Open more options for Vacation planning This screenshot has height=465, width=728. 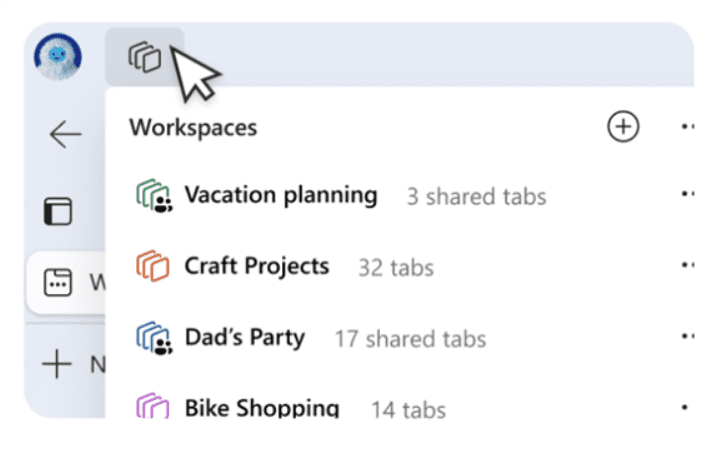pyautogui.click(x=687, y=195)
